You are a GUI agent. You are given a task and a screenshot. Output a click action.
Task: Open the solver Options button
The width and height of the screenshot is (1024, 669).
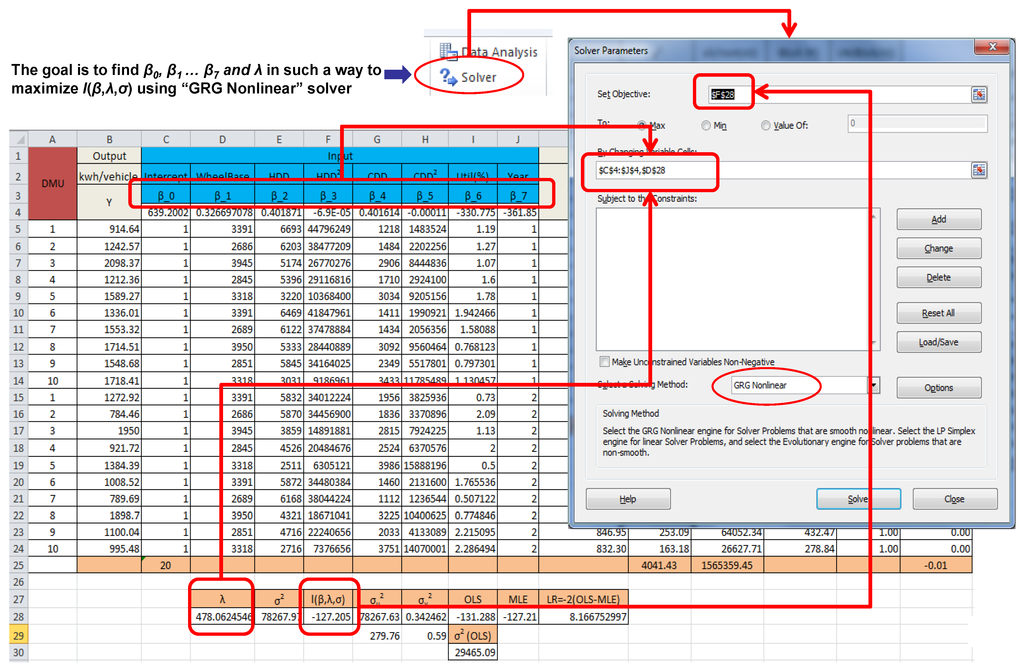point(938,387)
